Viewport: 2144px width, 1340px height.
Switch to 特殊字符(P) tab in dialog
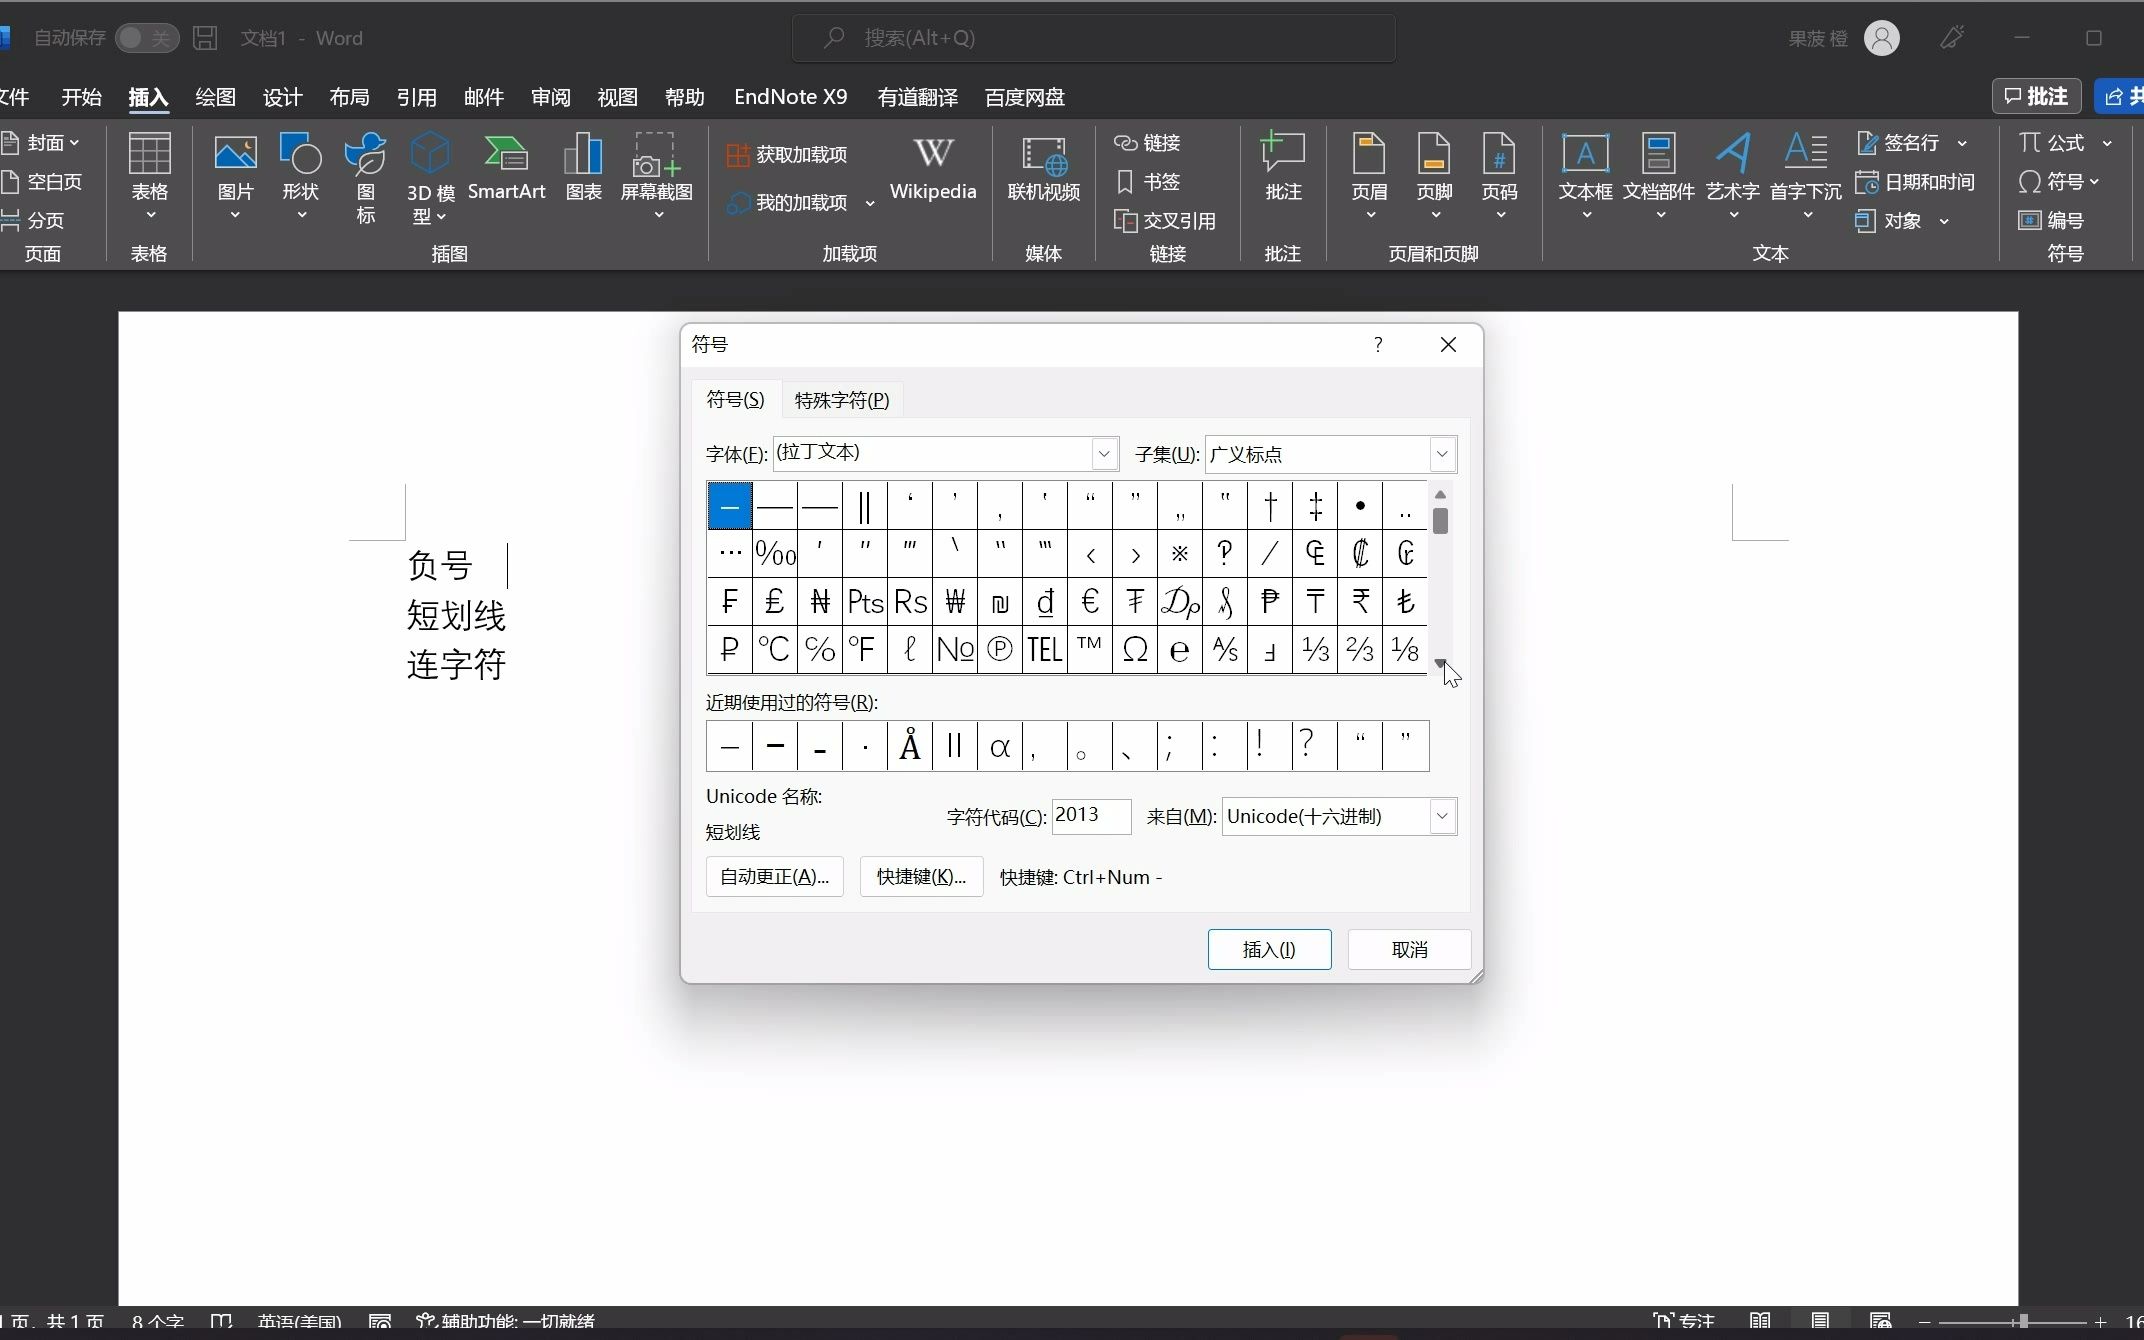[841, 400]
